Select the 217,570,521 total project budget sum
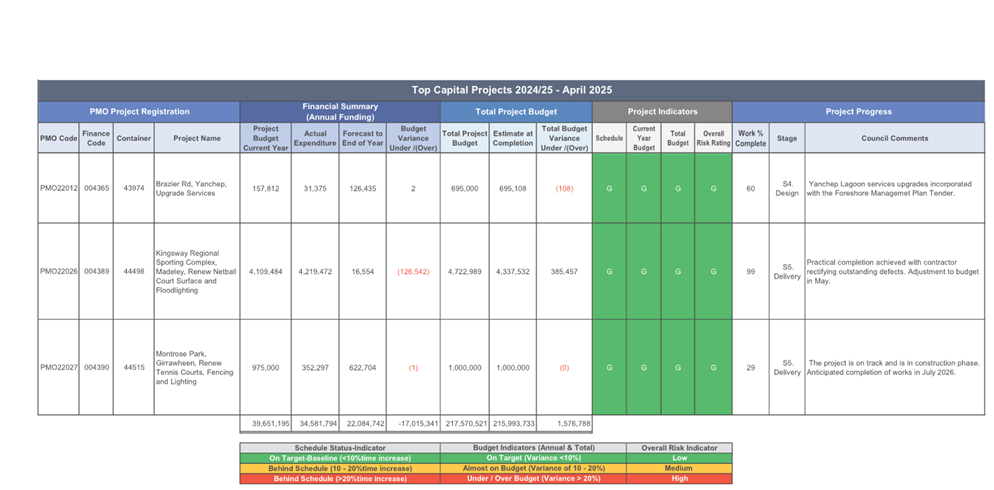994x490 pixels. pyautogui.click(x=464, y=424)
